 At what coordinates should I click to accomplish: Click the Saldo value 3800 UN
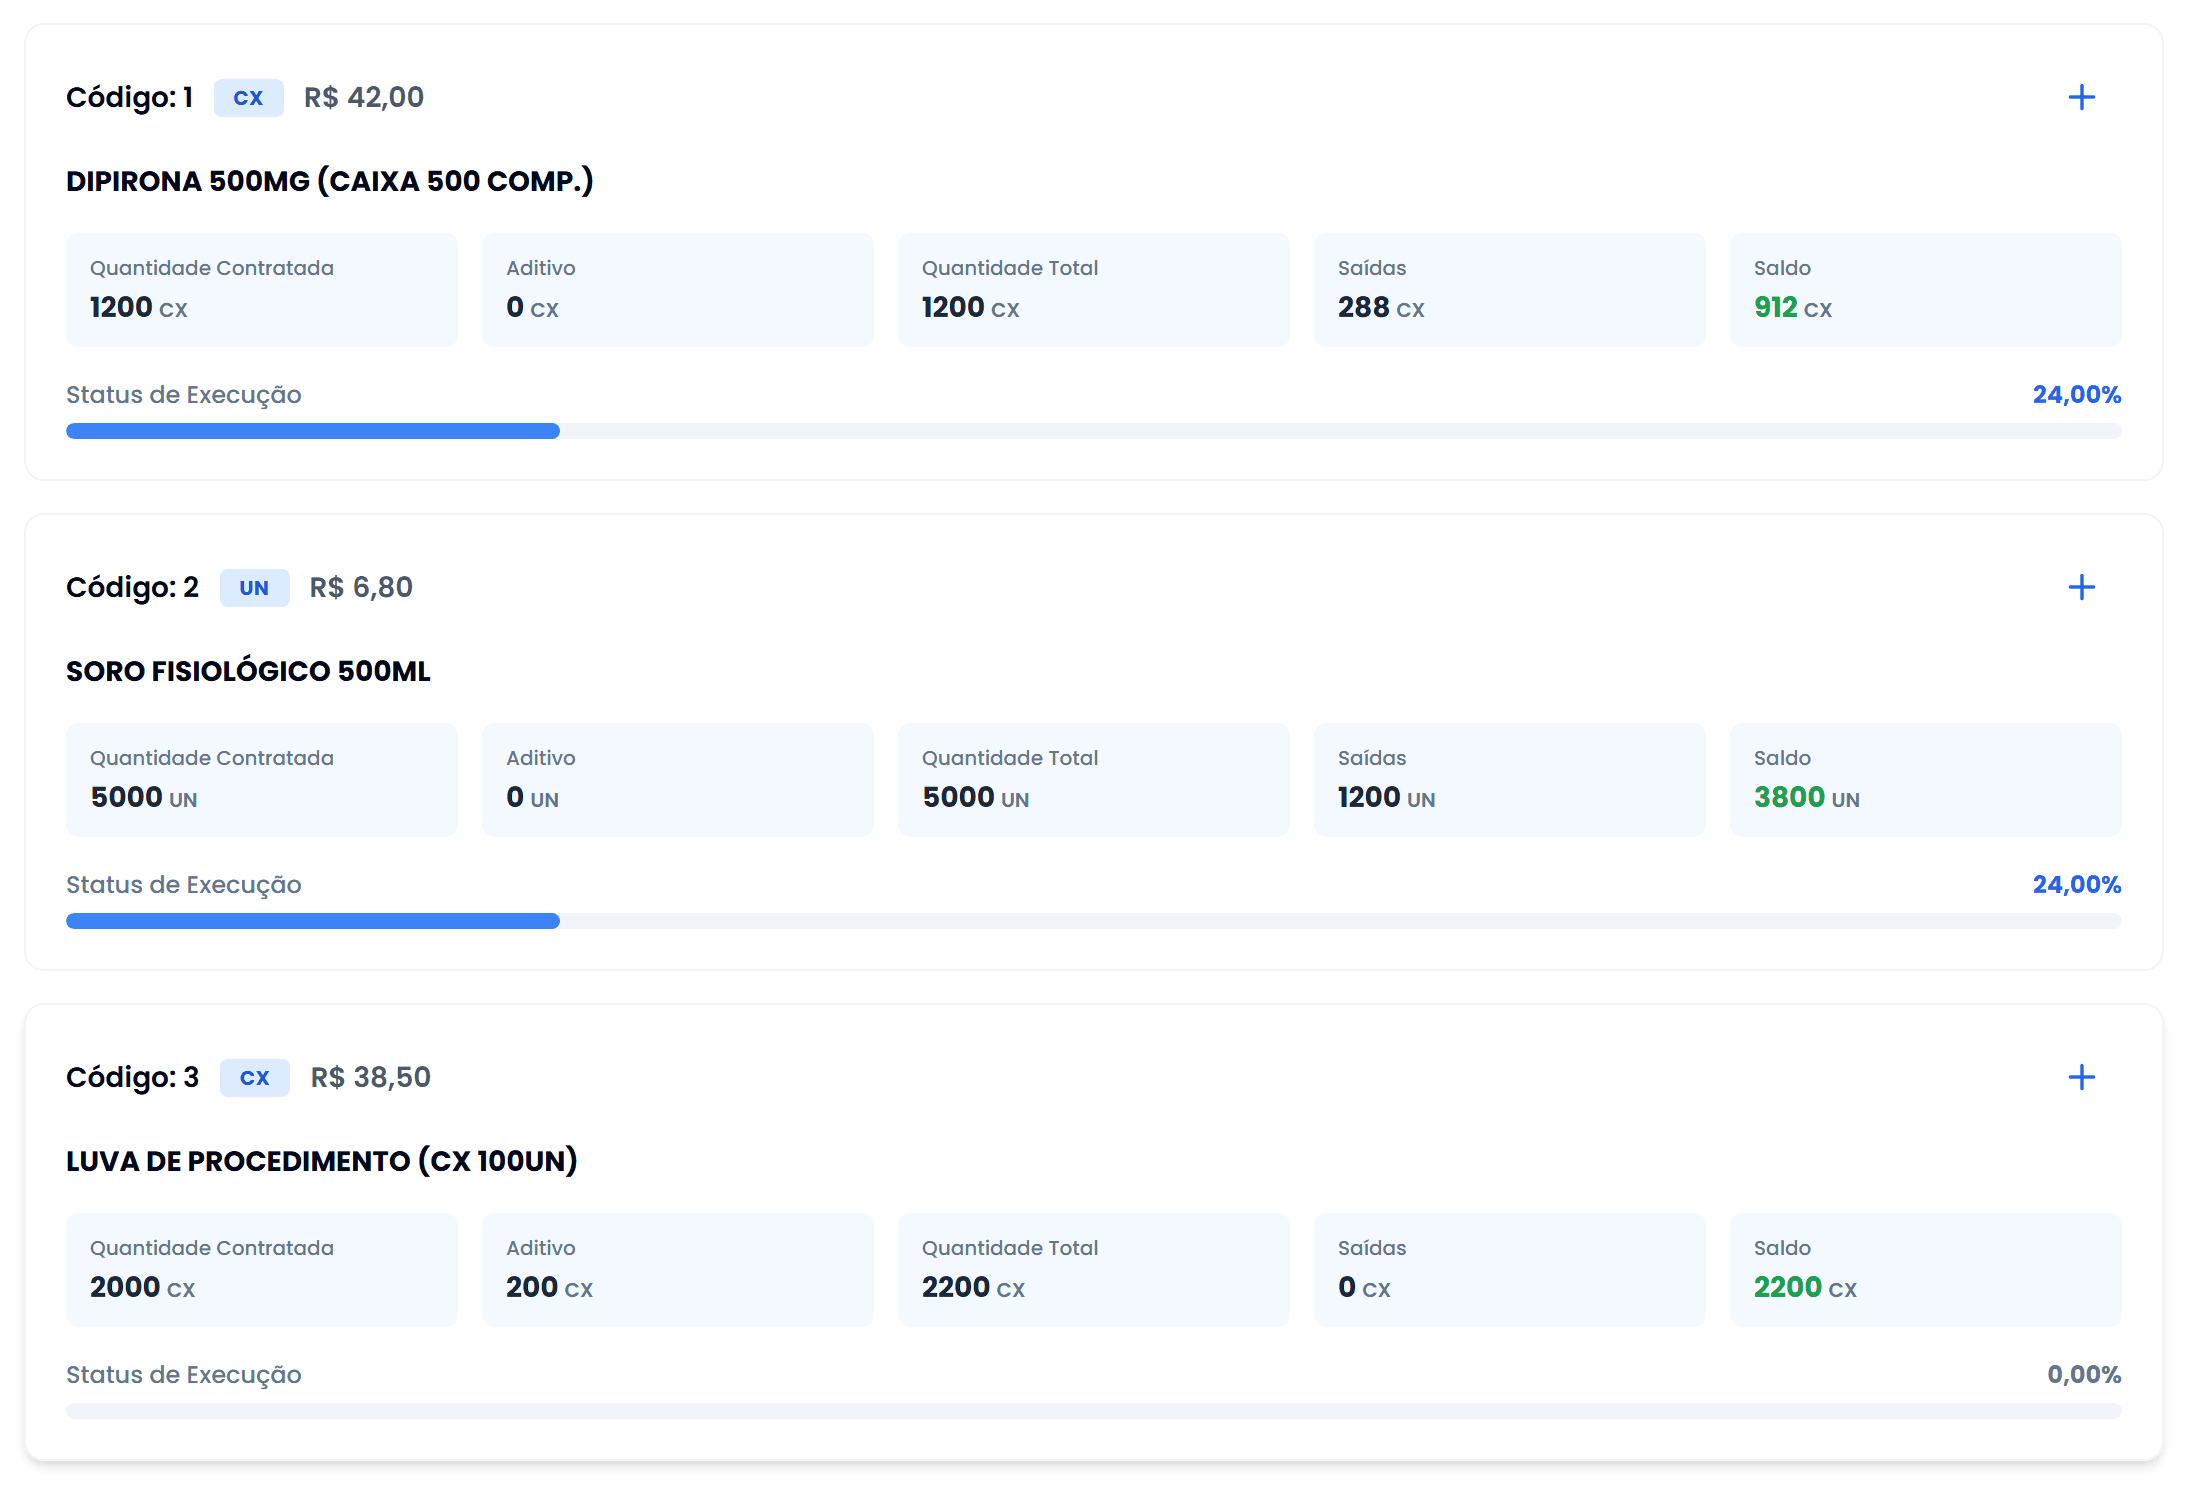(1807, 797)
